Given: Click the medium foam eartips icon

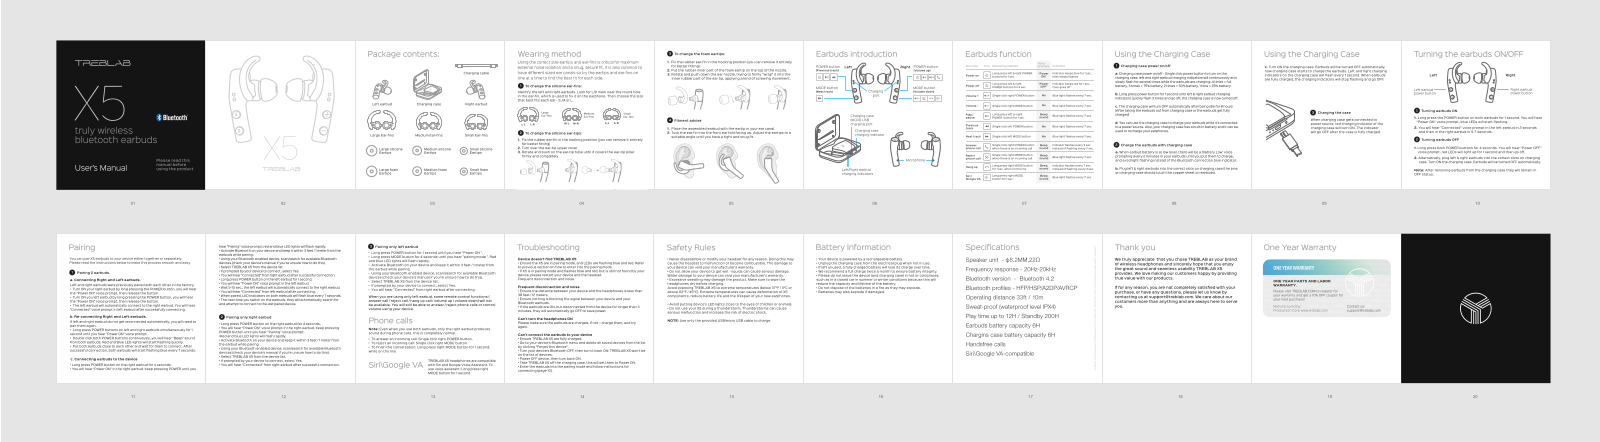Looking at the screenshot, I should [417, 171].
